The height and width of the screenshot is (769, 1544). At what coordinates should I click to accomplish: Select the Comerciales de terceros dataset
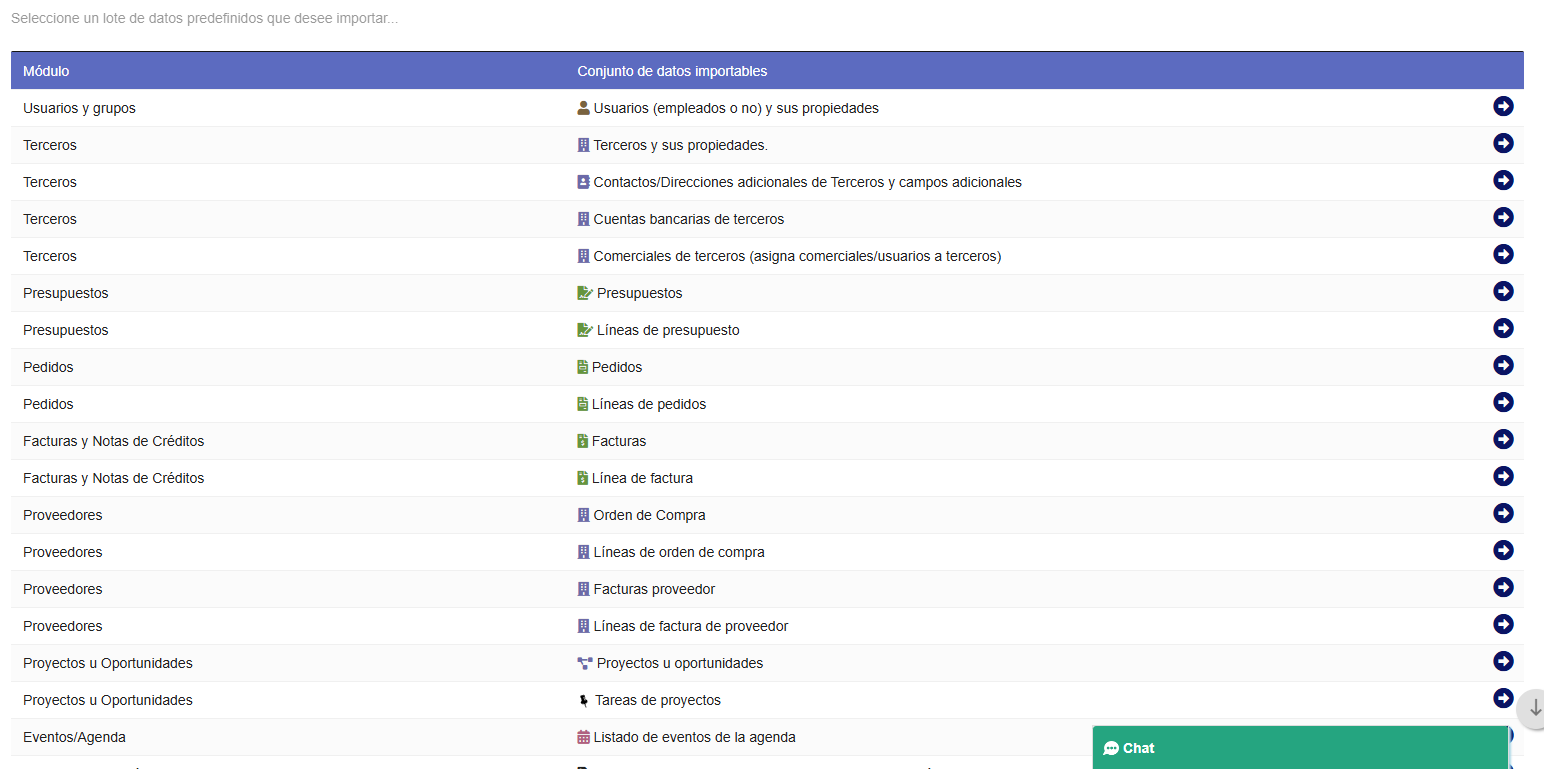(796, 255)
